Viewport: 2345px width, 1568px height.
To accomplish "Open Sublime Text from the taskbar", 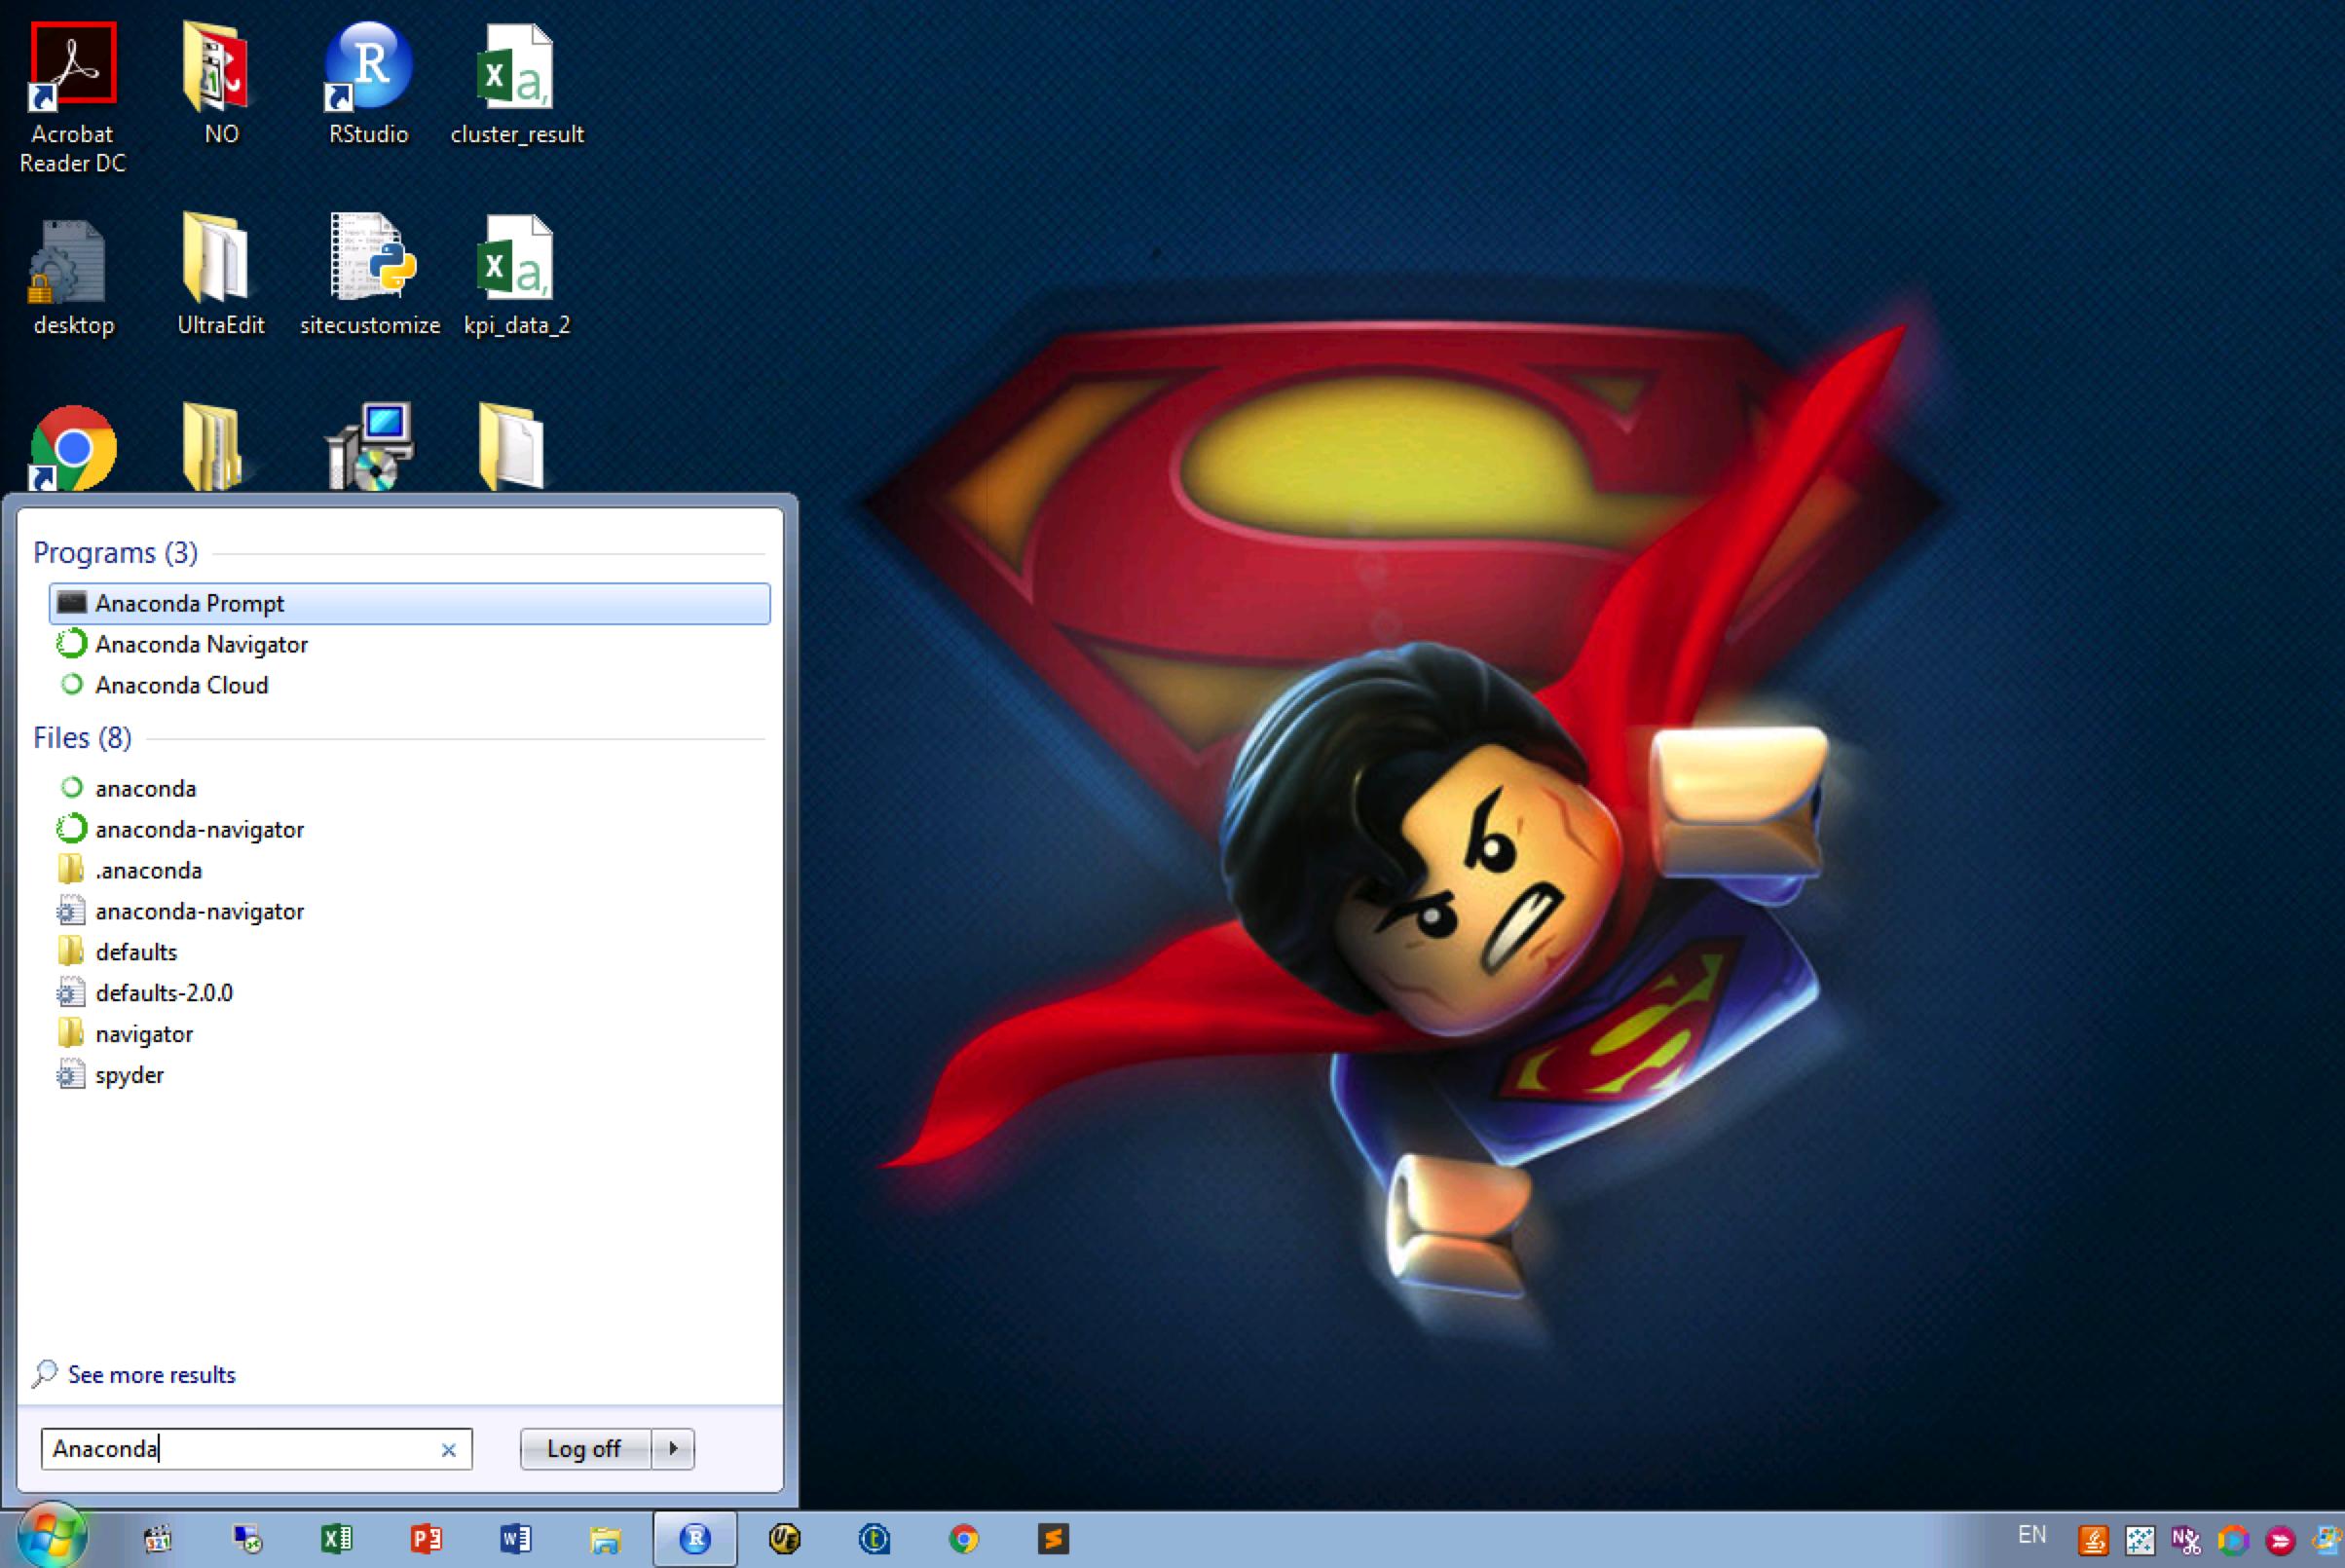I will click(1053, 1539).
